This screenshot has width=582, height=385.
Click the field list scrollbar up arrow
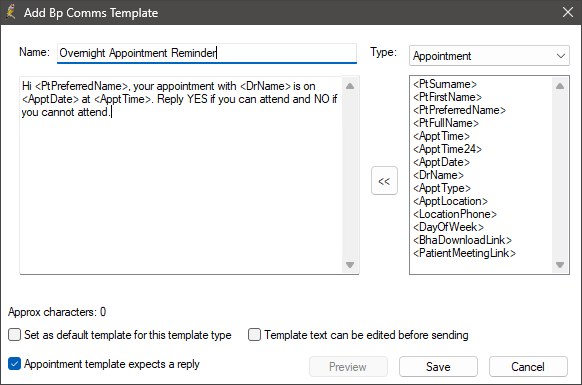pos(560,86)
